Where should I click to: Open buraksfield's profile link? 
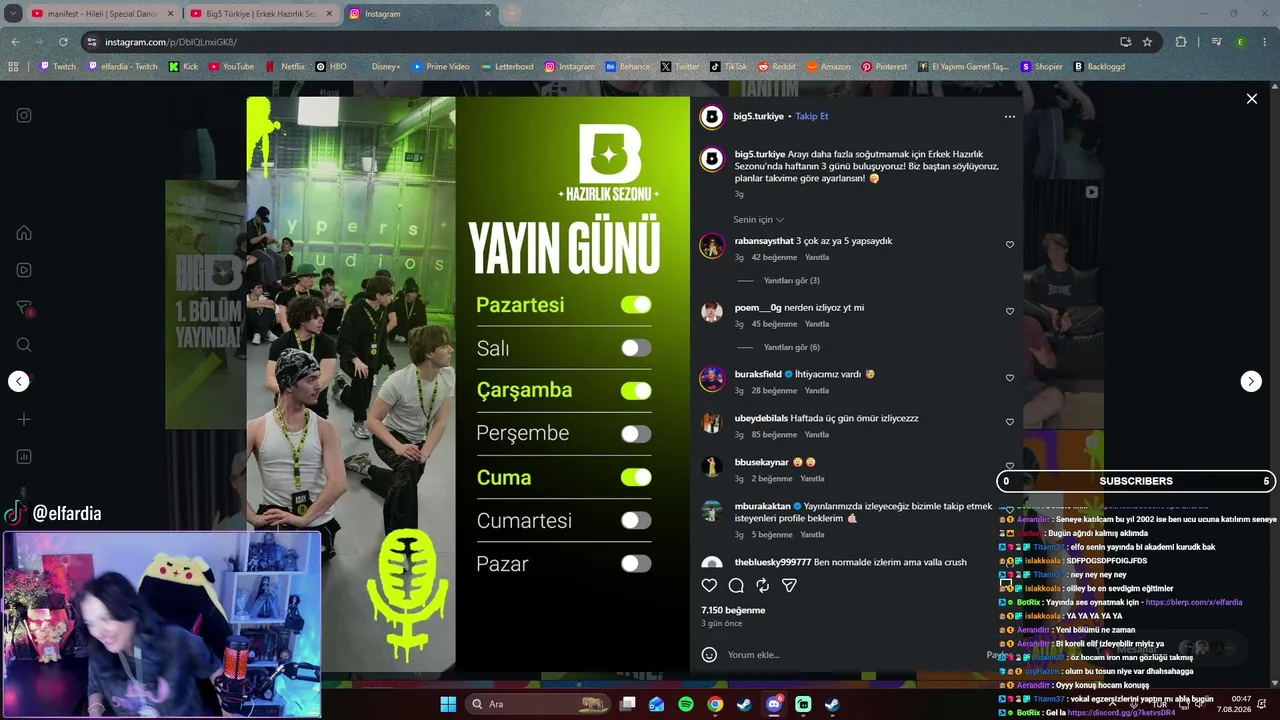tap(758, 374)
